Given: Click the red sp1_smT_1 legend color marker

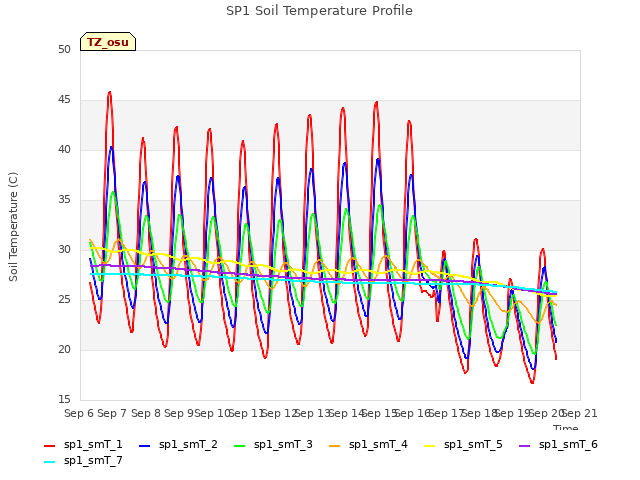Looking at the screenshot, I should 49,446.
